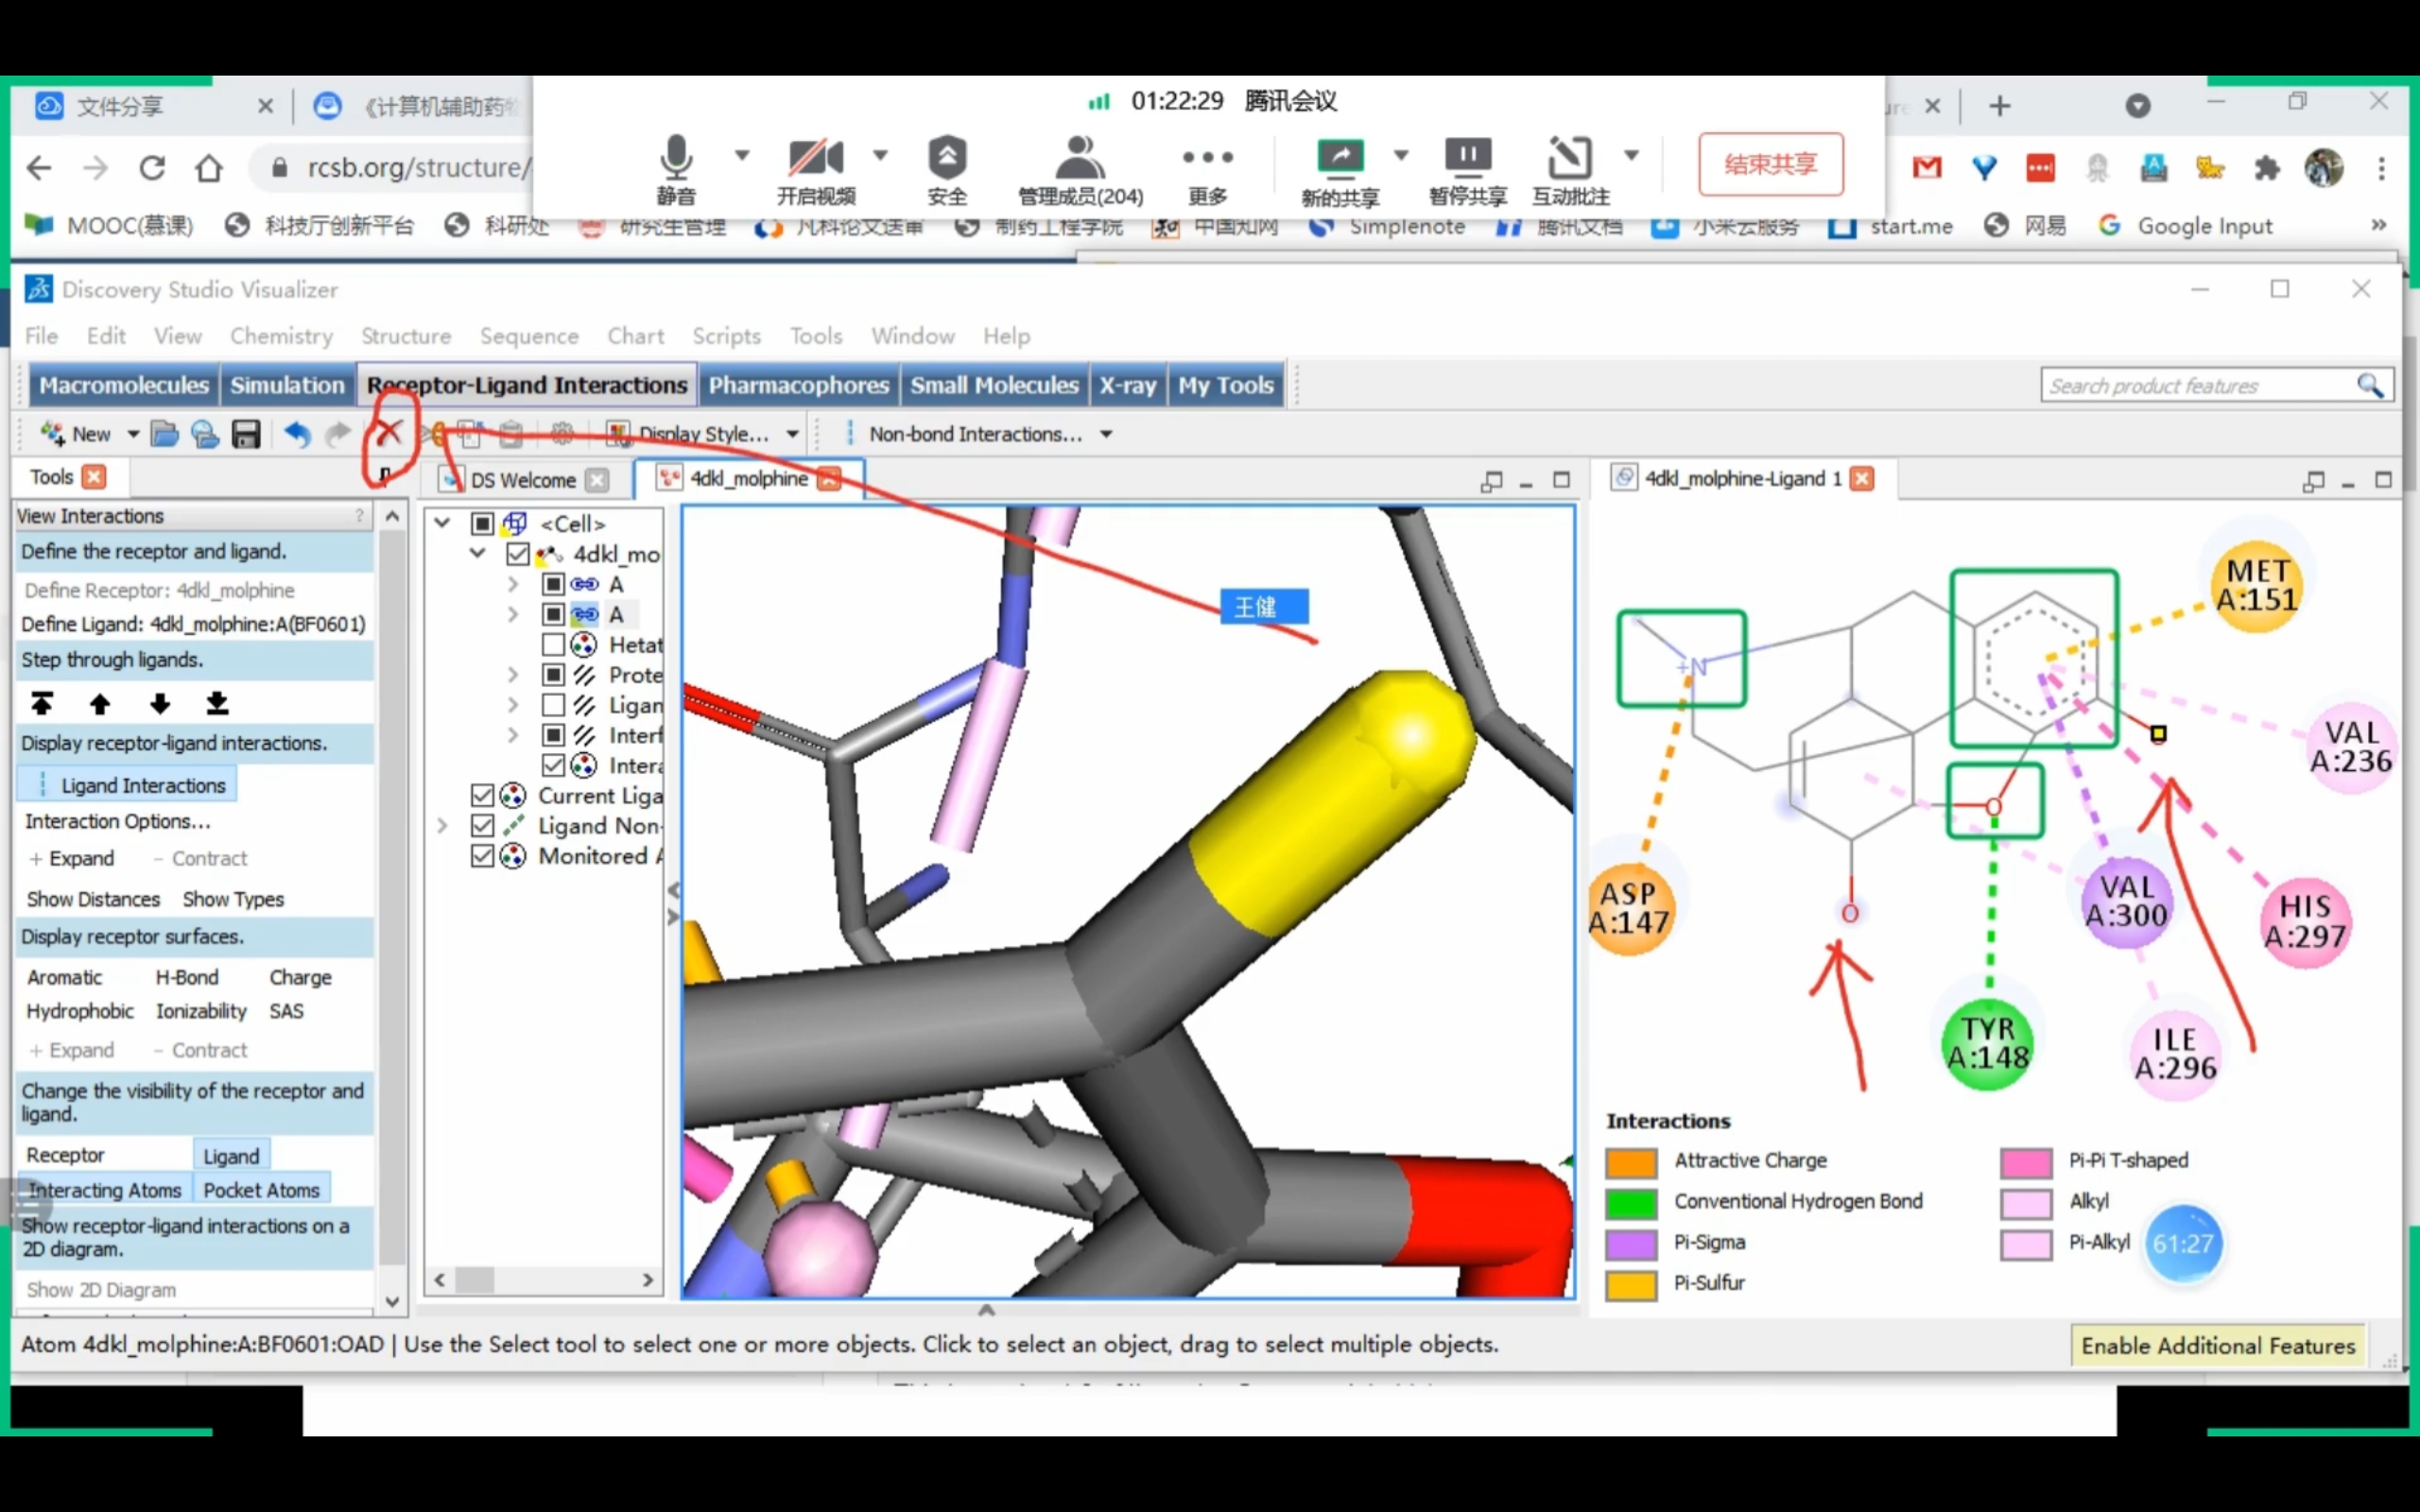The height and width of the screenshot is (1512, 2420).
Task: Check the Ligan group checkbox
Action: [553, 704]
